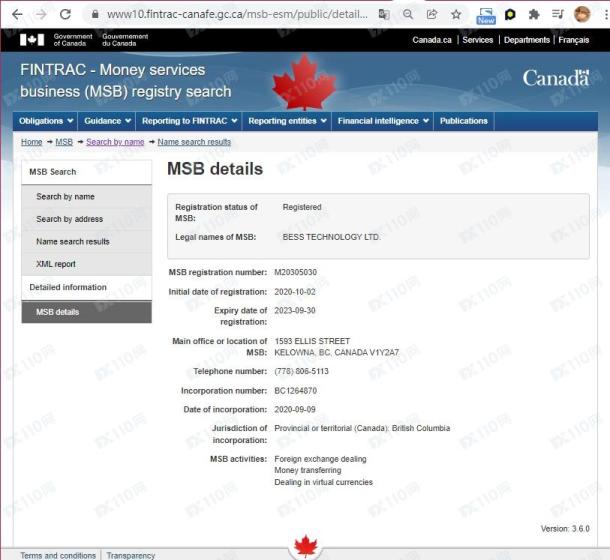Click the 'MSB details' page heading

point(215,169)
